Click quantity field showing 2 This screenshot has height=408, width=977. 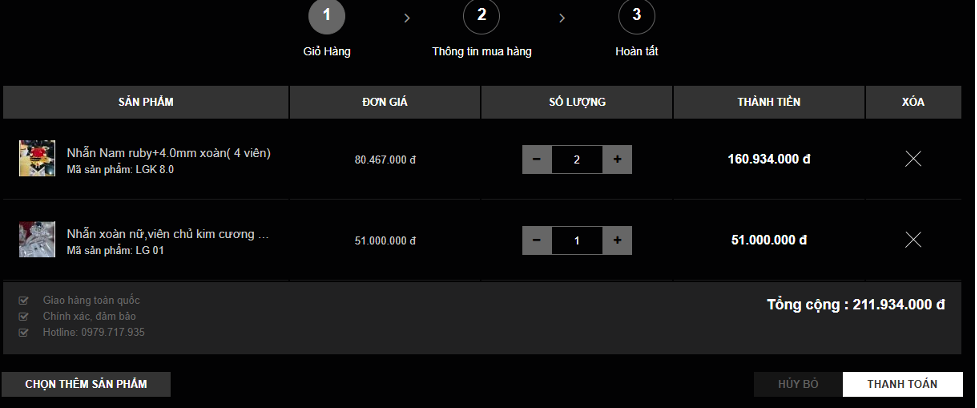click(577, 159)
